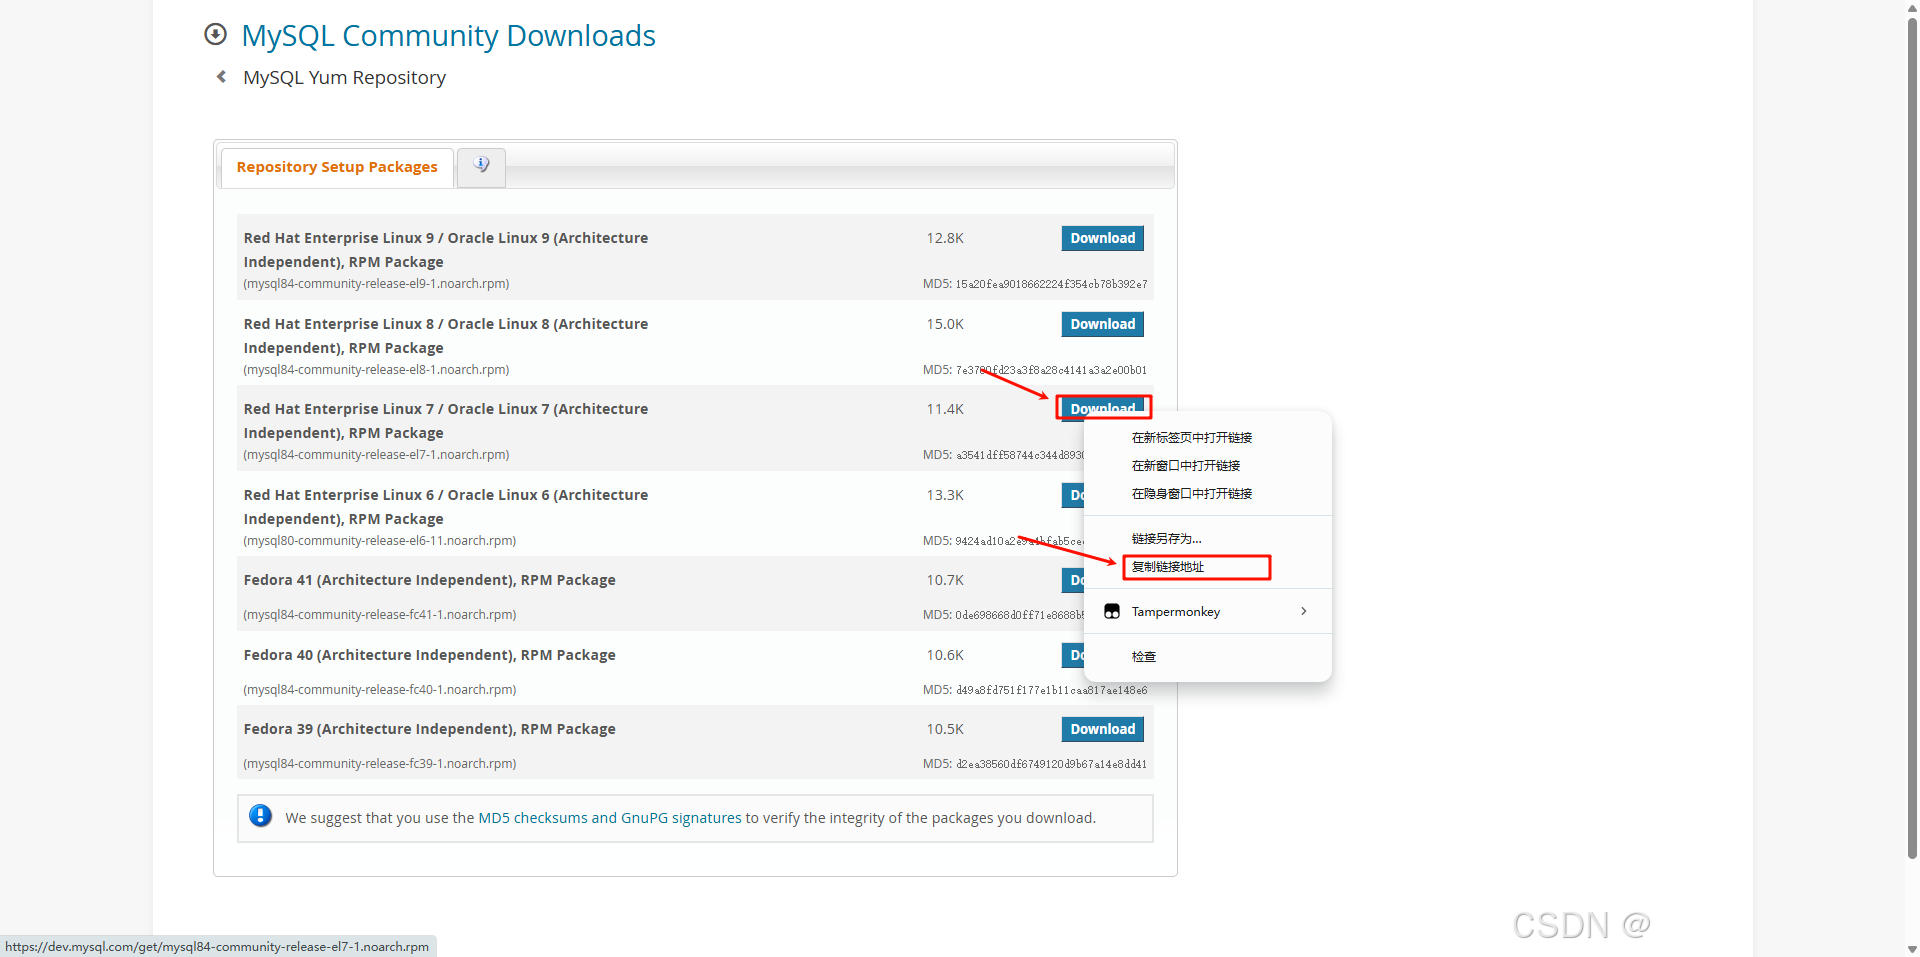
Task: Click scrollbar down arrow at page bottom
Action: [x=1912, y=949]
